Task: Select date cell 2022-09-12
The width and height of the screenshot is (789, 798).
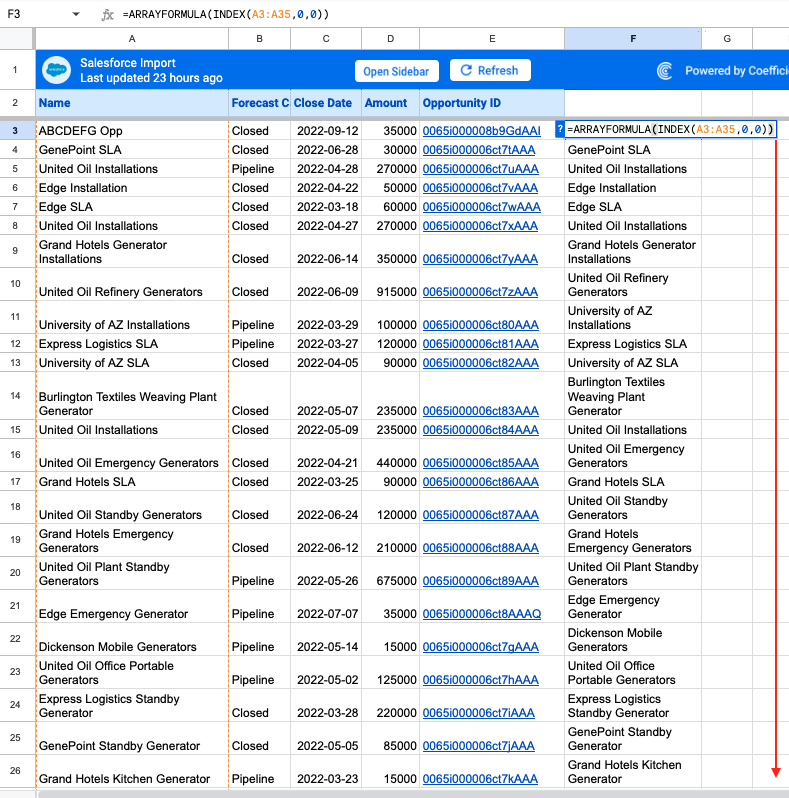Action: click(326, 131)
